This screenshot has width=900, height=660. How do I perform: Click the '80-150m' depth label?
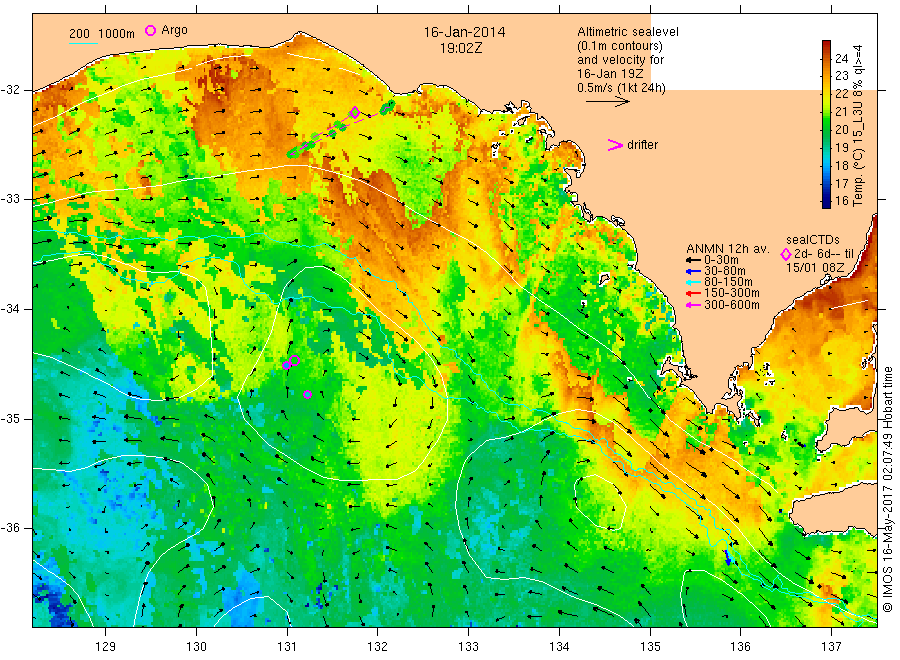728,282
